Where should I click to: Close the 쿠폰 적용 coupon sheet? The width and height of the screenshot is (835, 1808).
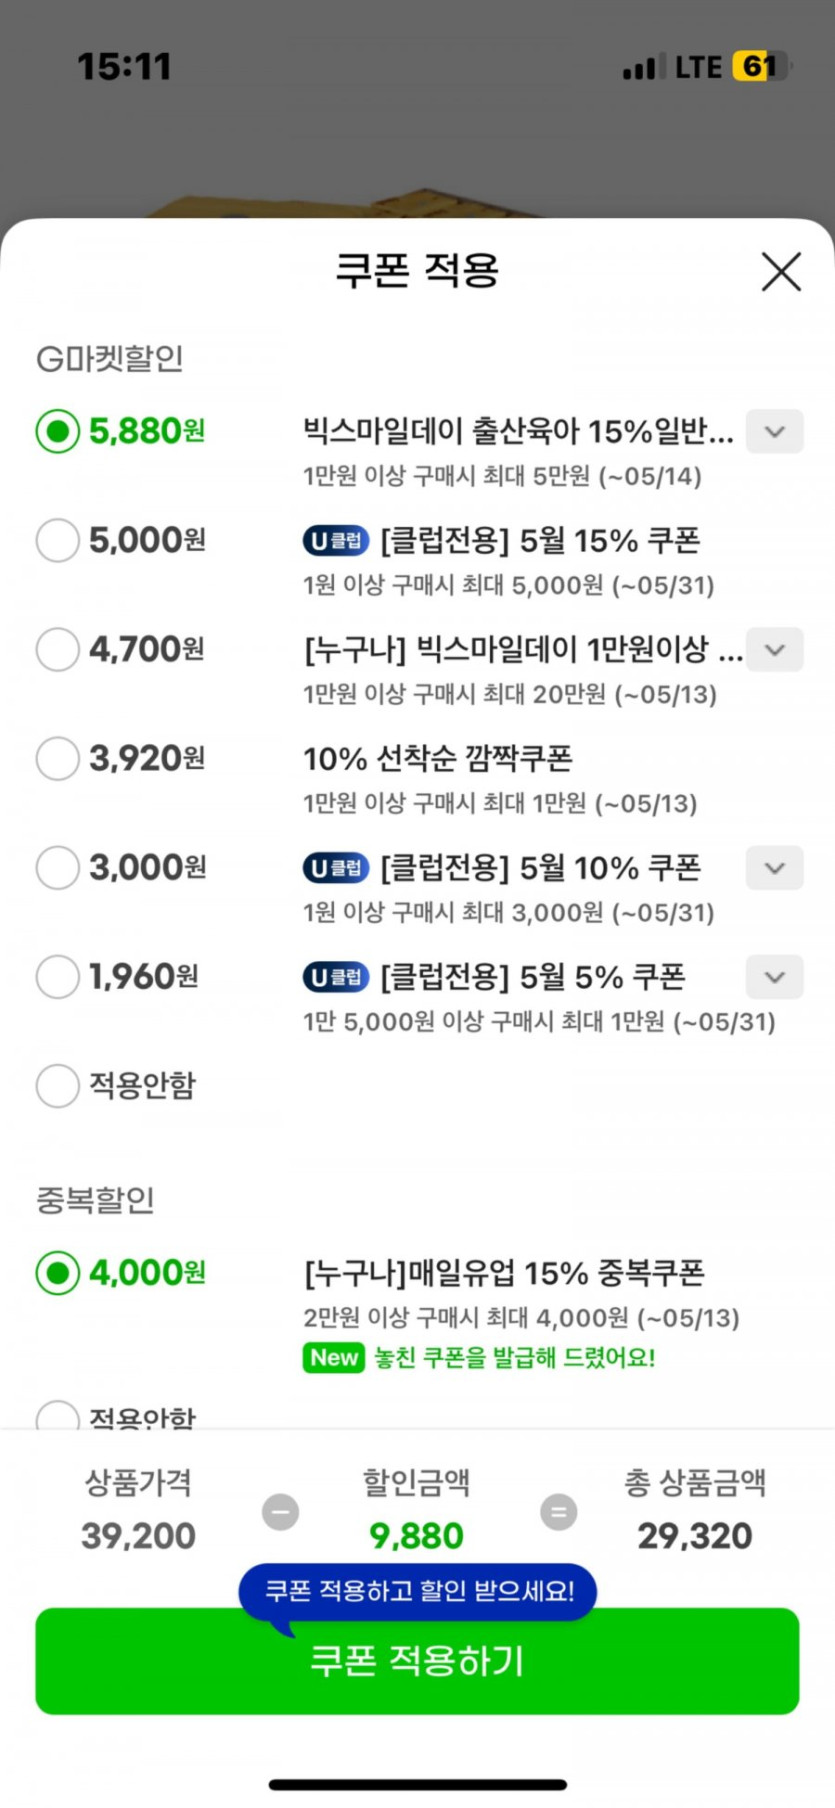click(x=781, y=271)
